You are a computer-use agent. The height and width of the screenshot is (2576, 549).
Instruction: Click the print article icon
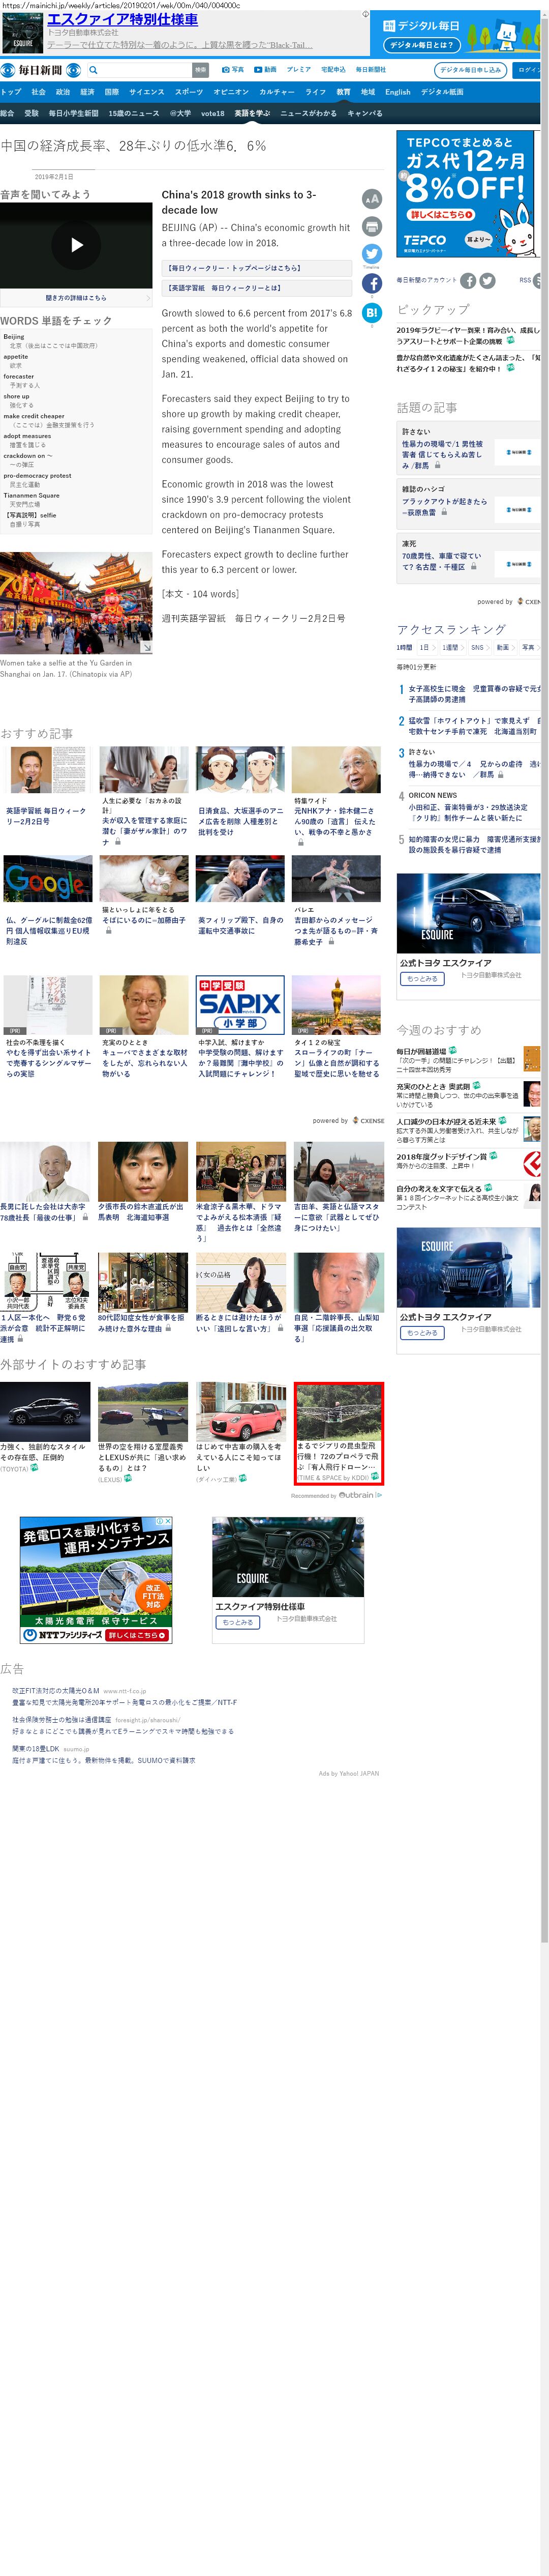tap(371, 227)
